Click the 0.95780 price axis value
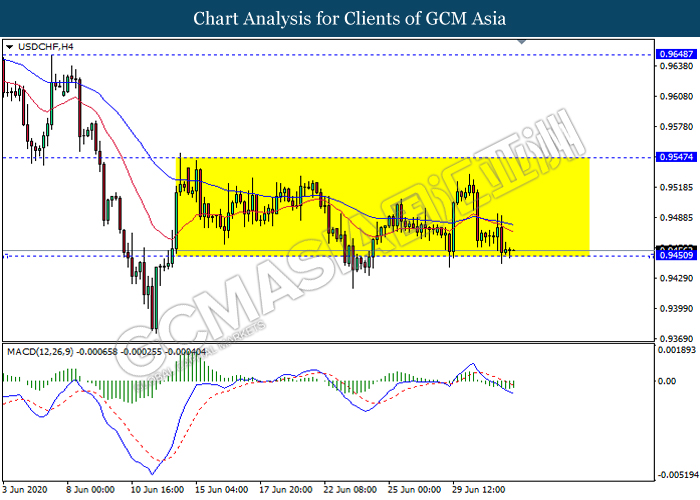This screenshot has width=700, height=500. coord(677,127)
